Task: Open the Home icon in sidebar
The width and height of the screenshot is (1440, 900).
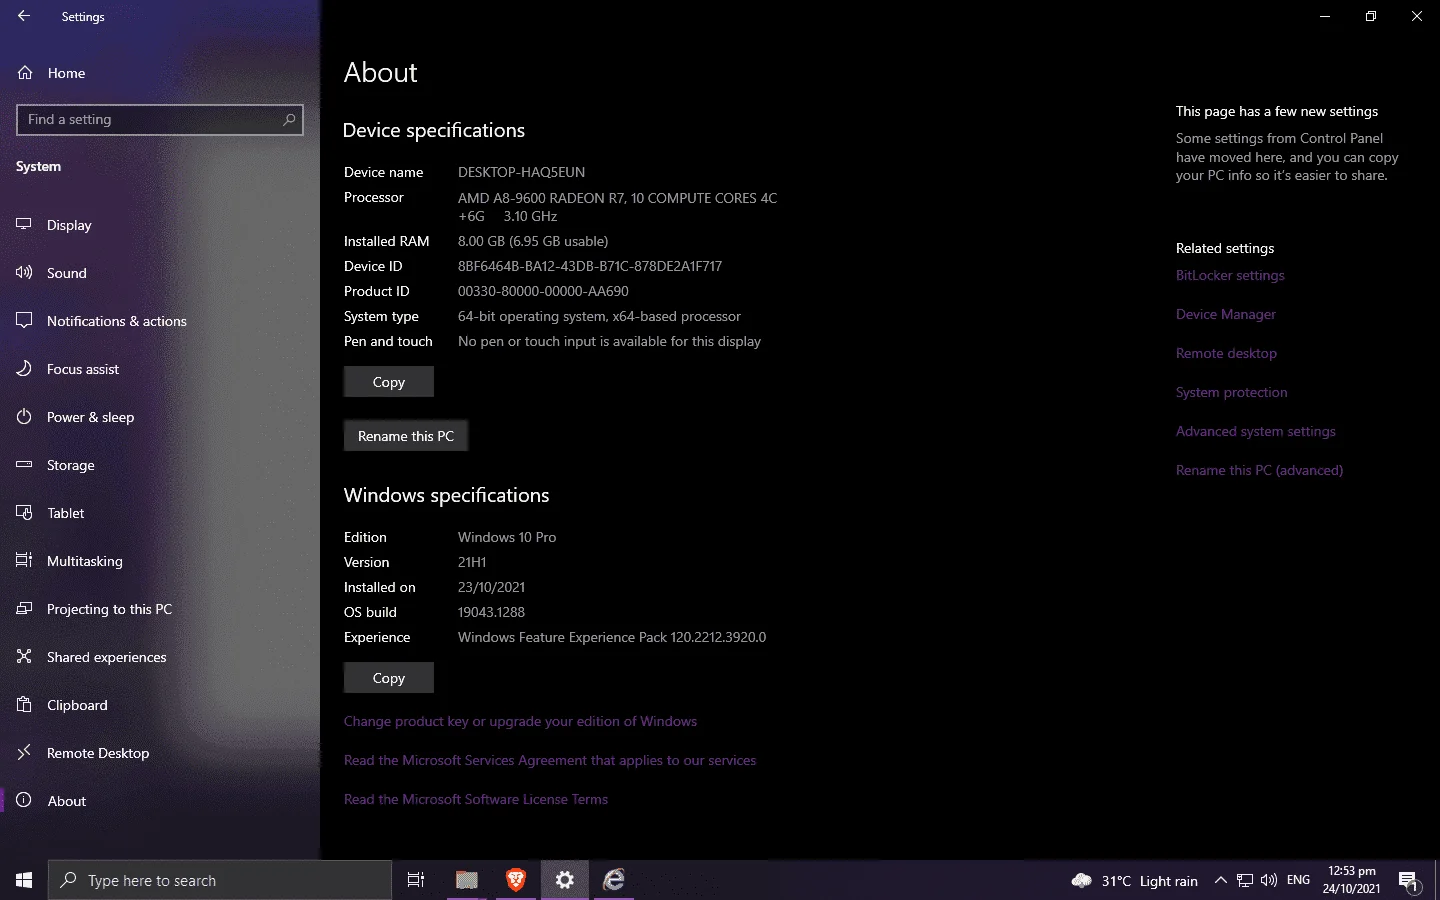Action: click(x=25, y=73)
